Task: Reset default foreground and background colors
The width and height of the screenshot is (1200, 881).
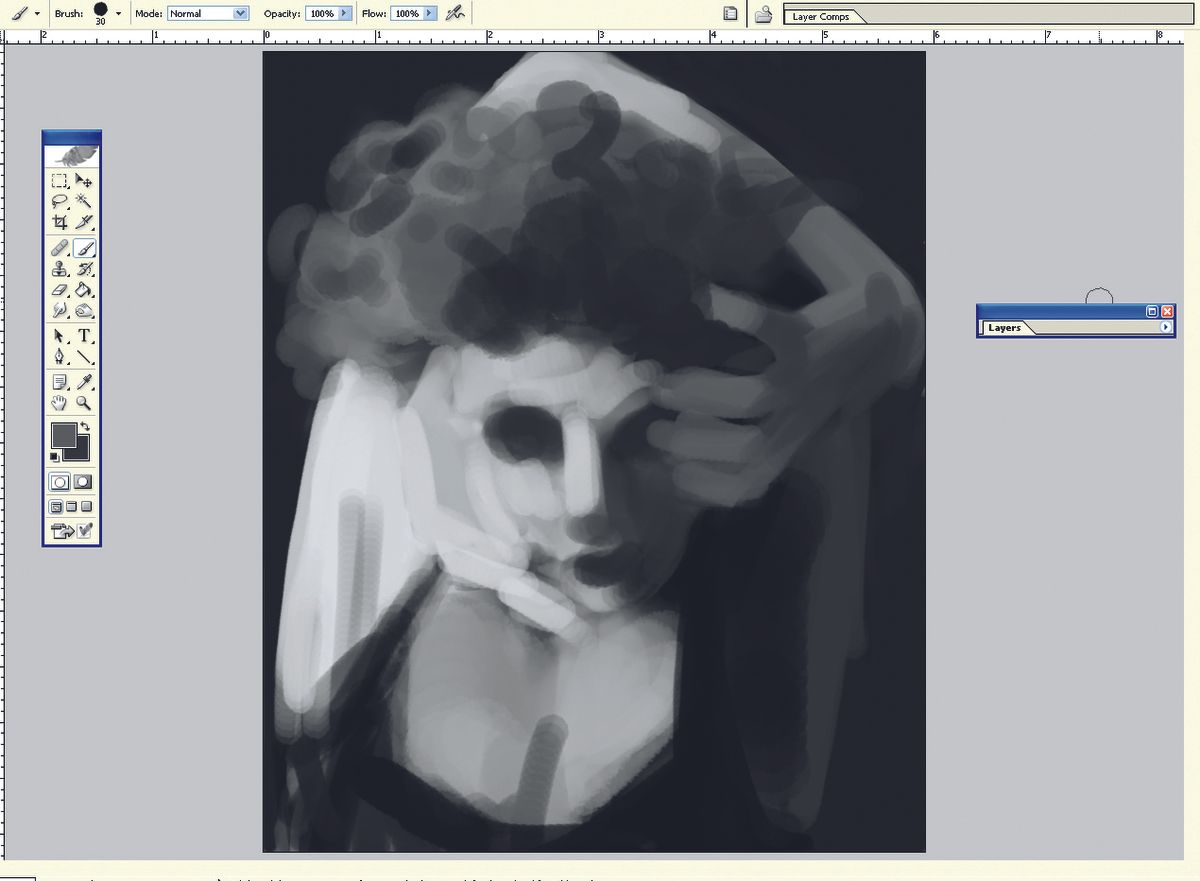Action: [x=55, y=457]
